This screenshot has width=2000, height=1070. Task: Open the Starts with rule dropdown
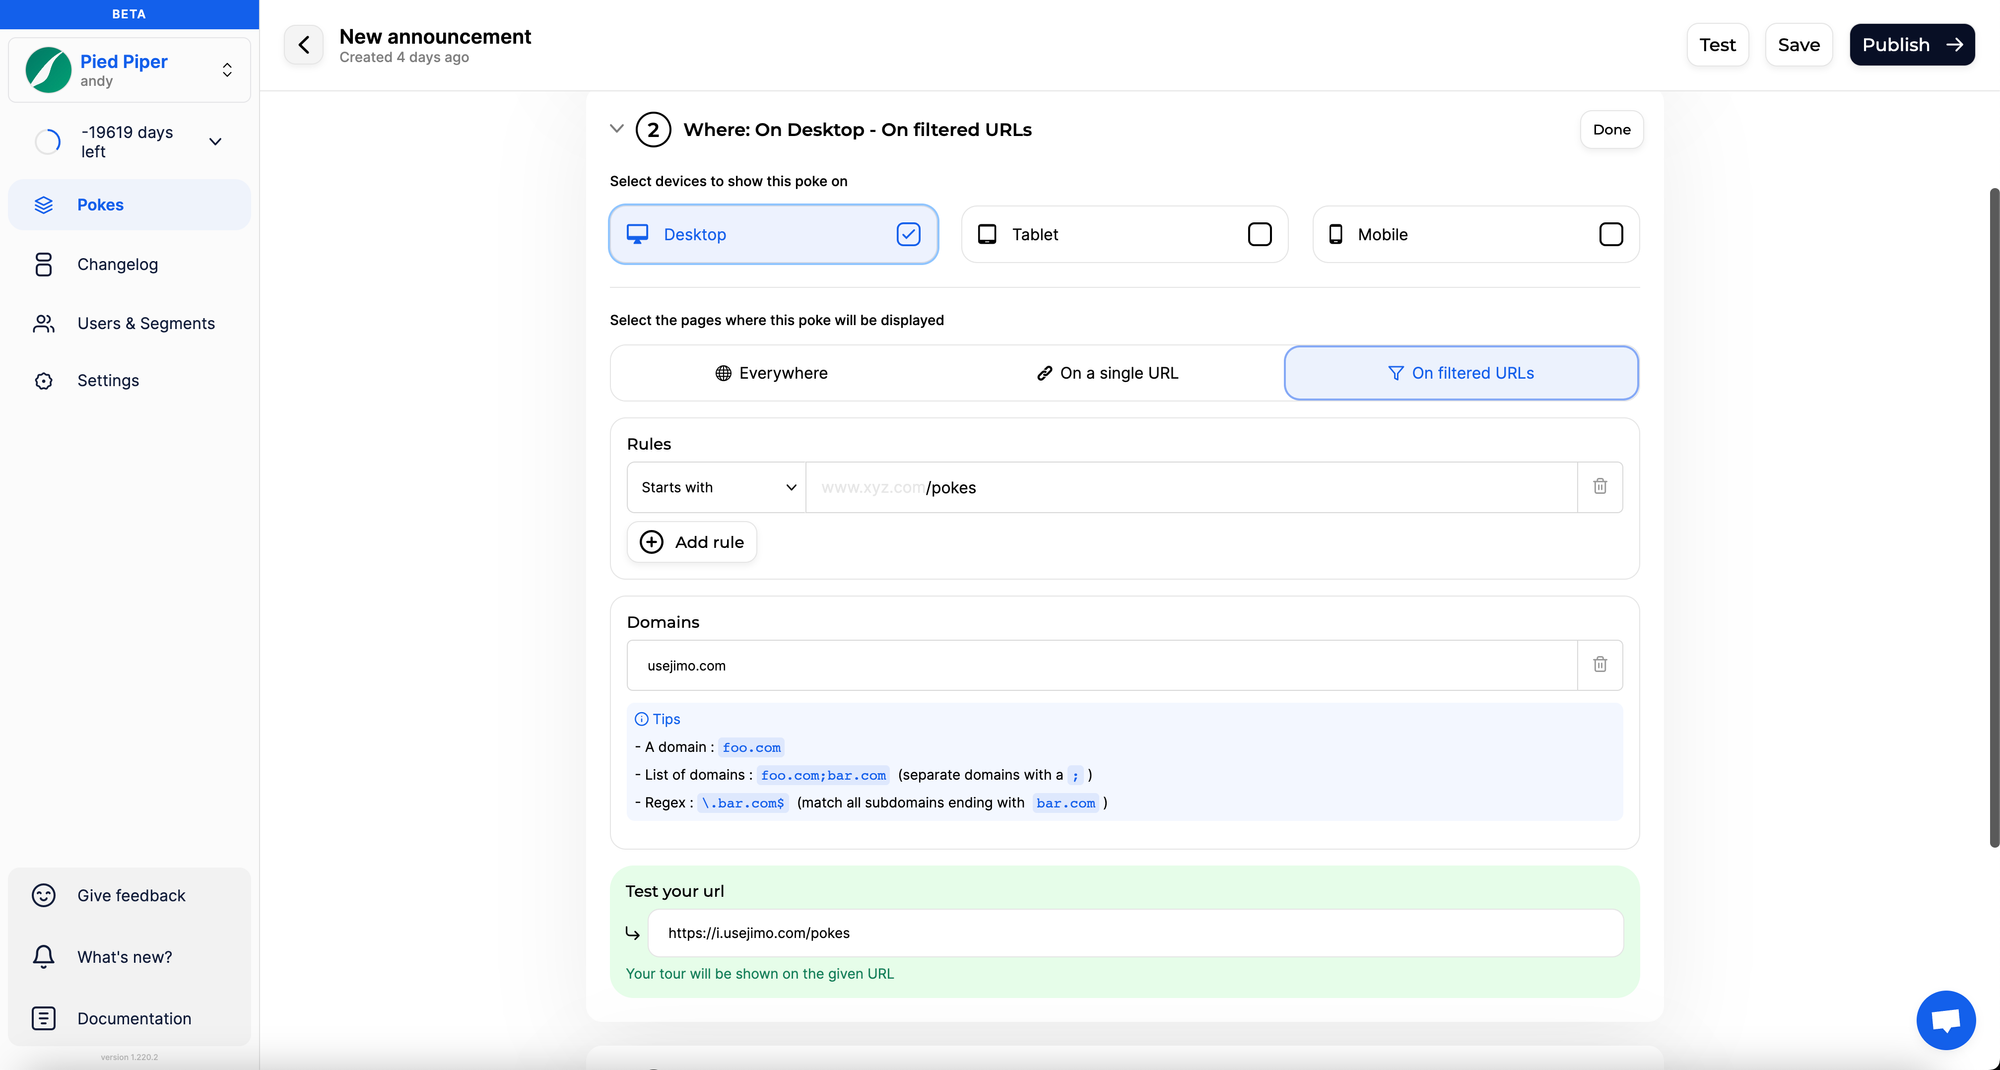coord(717,487)
